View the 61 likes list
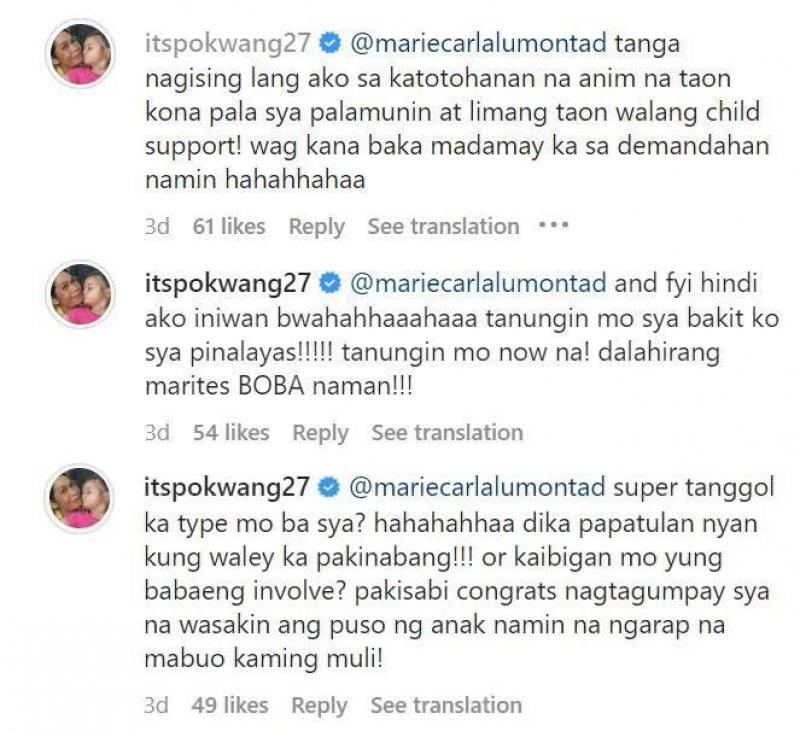The width and height of the screenshot is (800, 731). (229, 226)
